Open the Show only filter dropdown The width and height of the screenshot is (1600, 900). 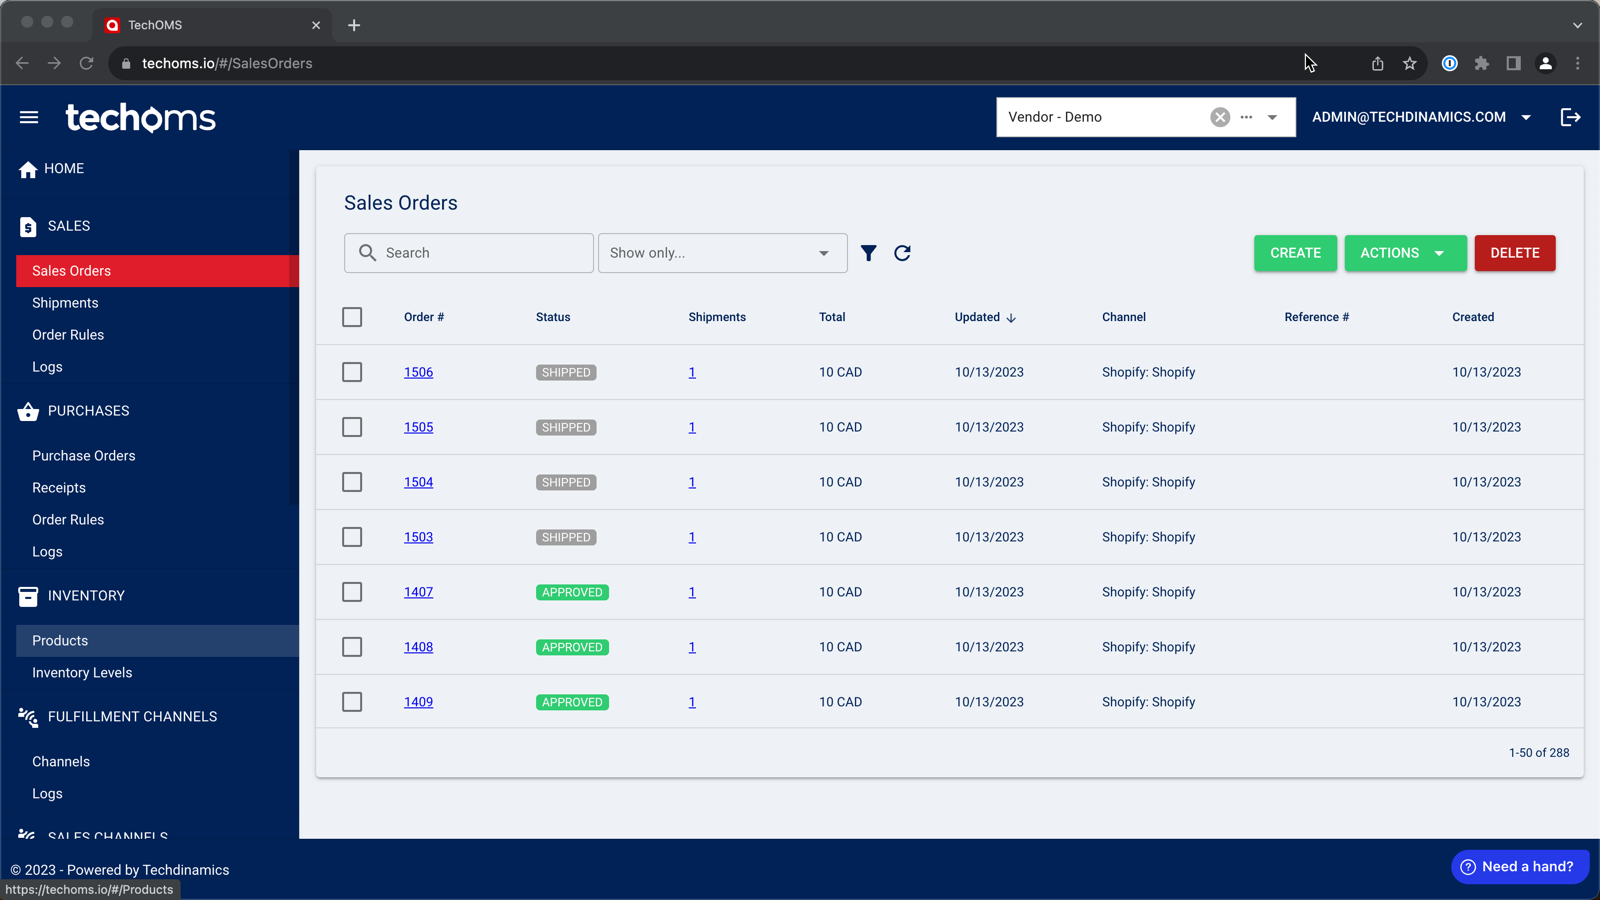pos(722,253)
